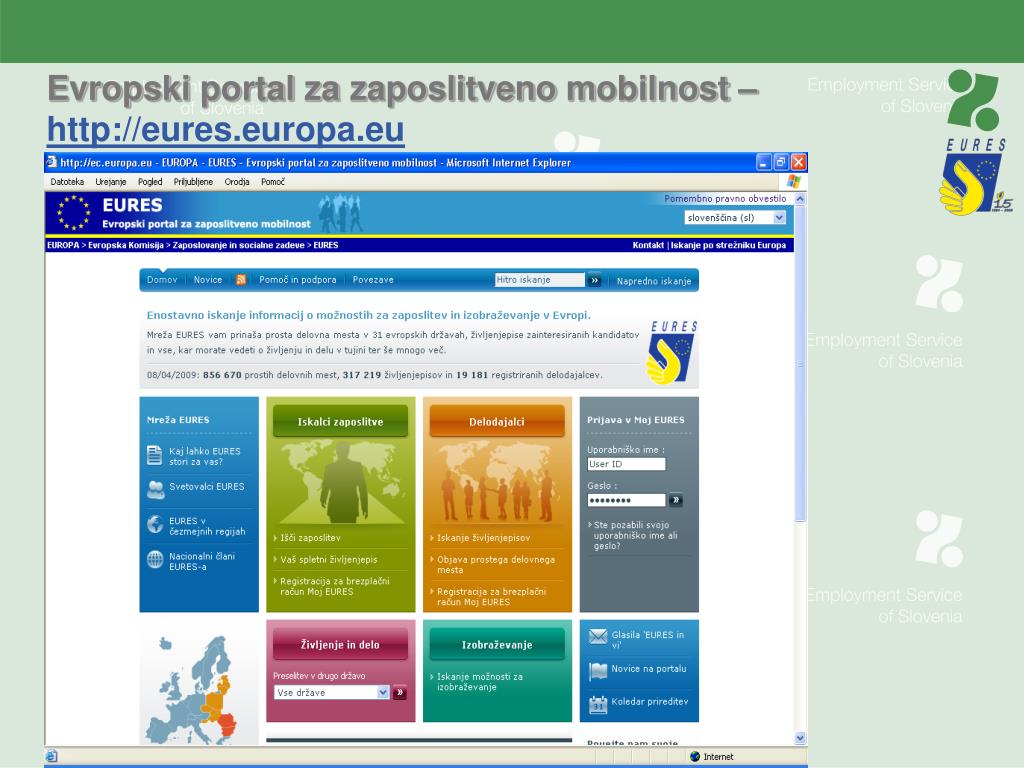Open the slovenščina (sl) language dropdown
Image resolution: width=1024 pixels, height=768 pixels.
click(x=735, y=217)
